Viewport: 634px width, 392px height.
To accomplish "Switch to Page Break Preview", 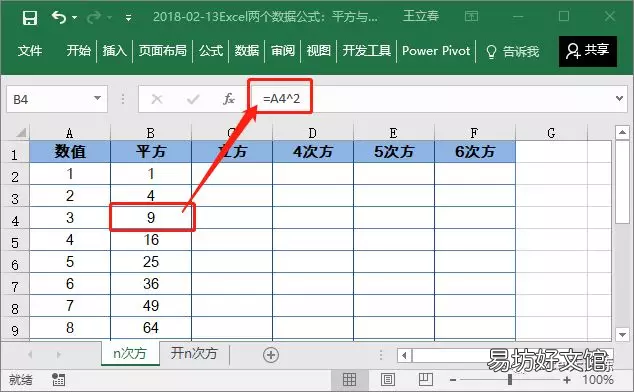I will click(x=425, y=379).
